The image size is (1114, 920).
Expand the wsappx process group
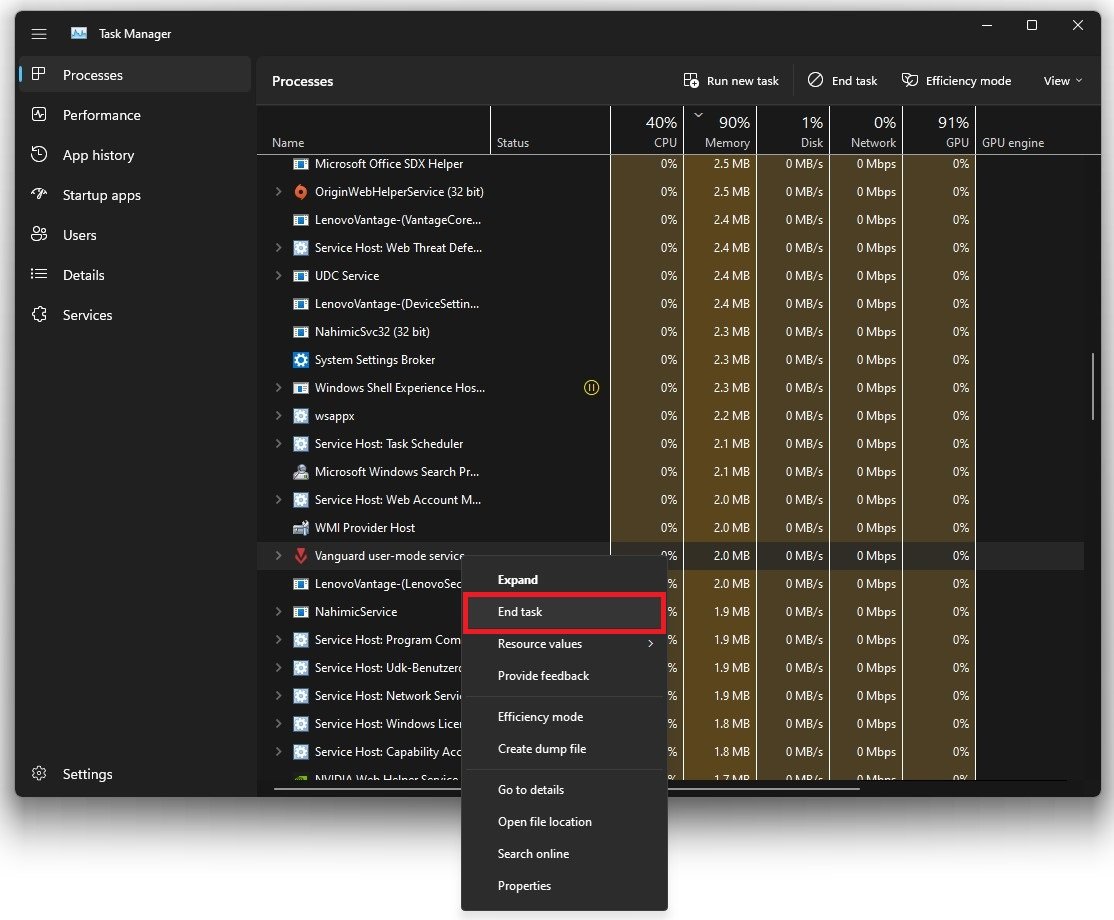[279, 416]
